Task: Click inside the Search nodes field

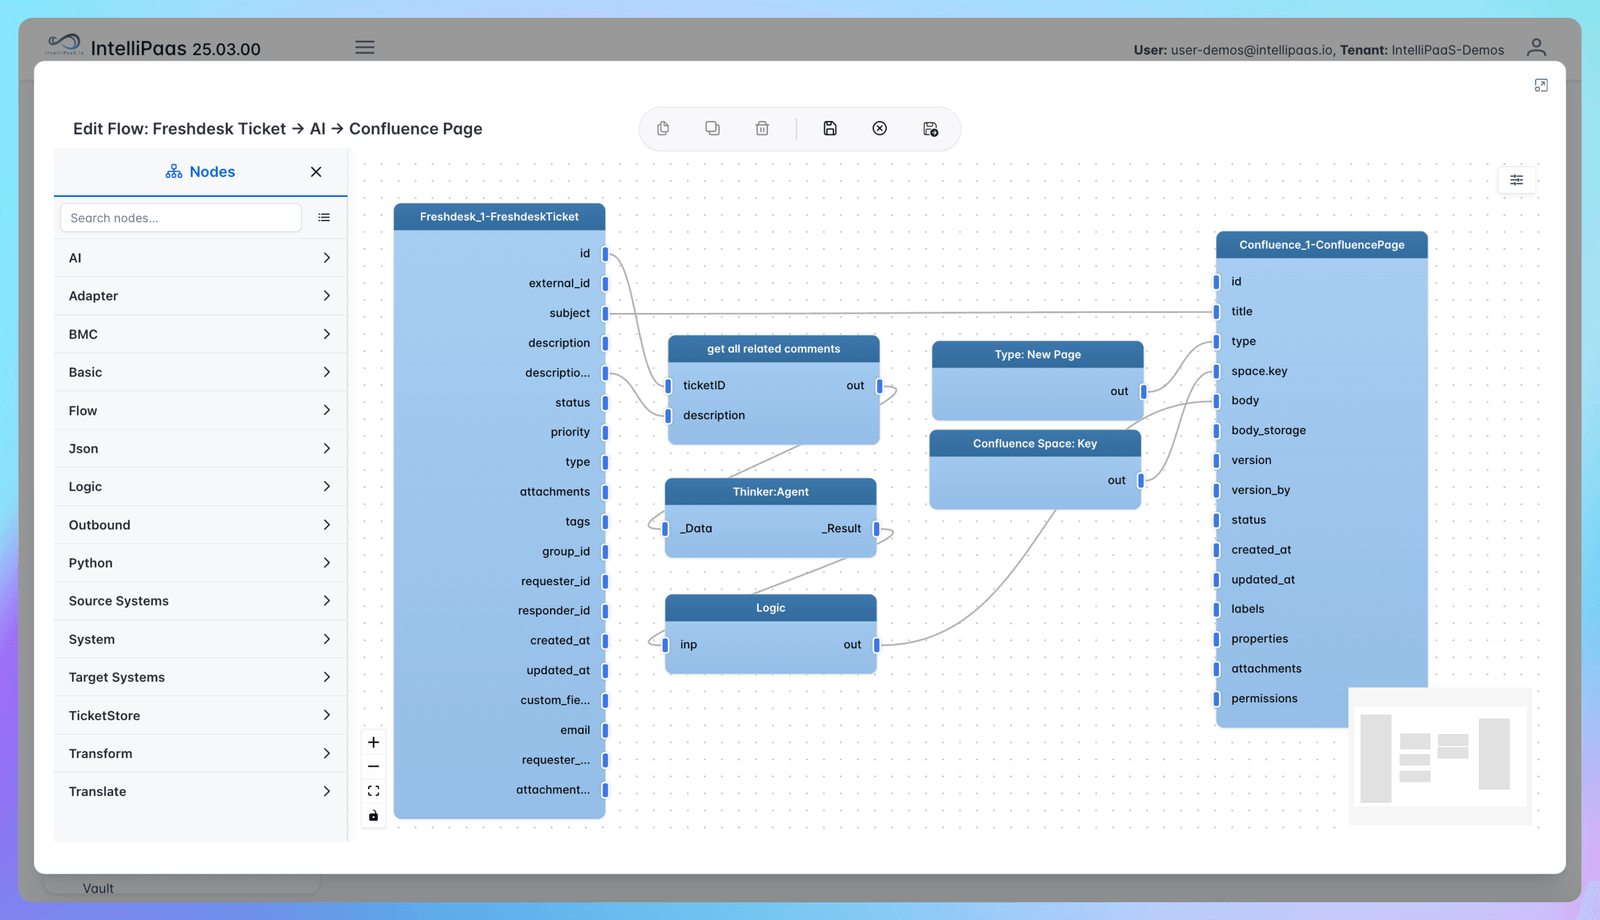Action: [180, 217]
